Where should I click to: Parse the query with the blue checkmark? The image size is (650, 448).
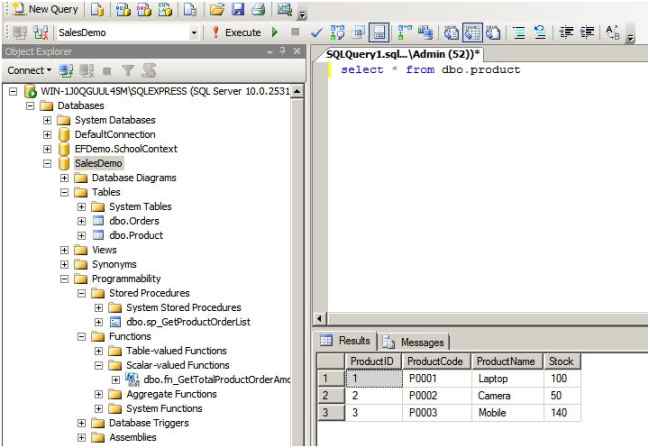(316, 32)
